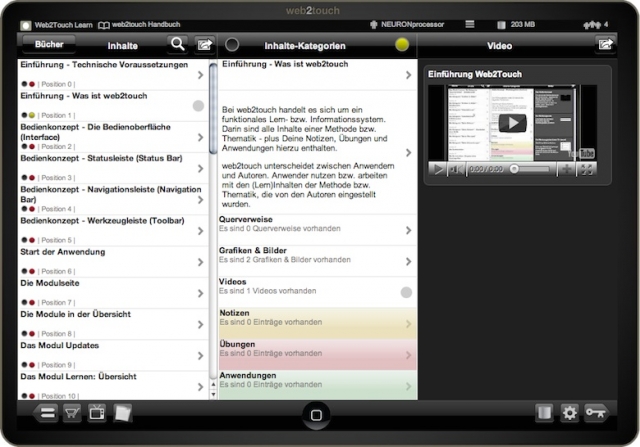The width and height of the screenshot is (640, 447).
Task: Expand Bedienkonzept - Navigationsleiste chevron
Action: point(200,200)
